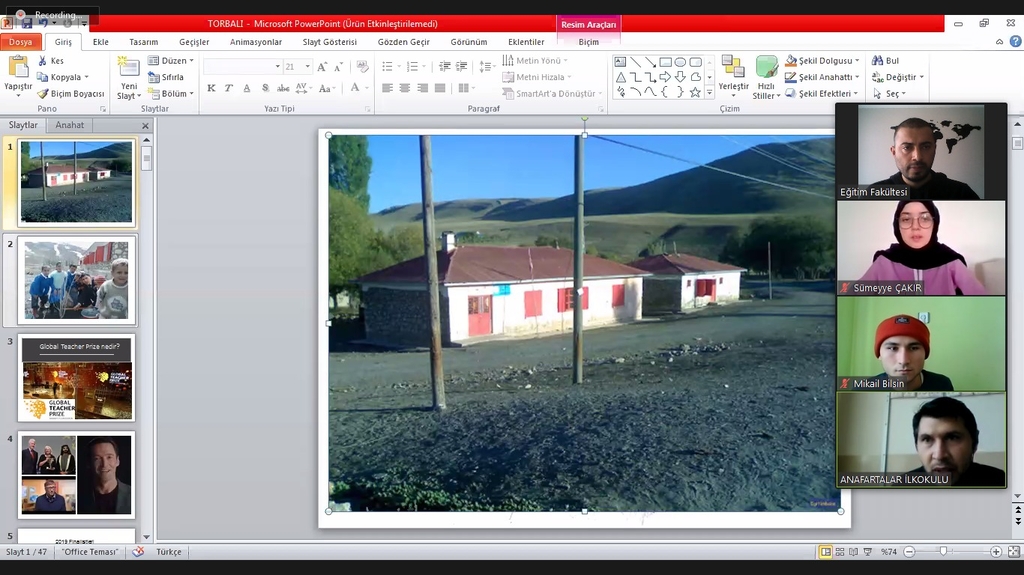Select the text box shape in gallery
The image size is (1024, 575).
(x=620, y=62)
